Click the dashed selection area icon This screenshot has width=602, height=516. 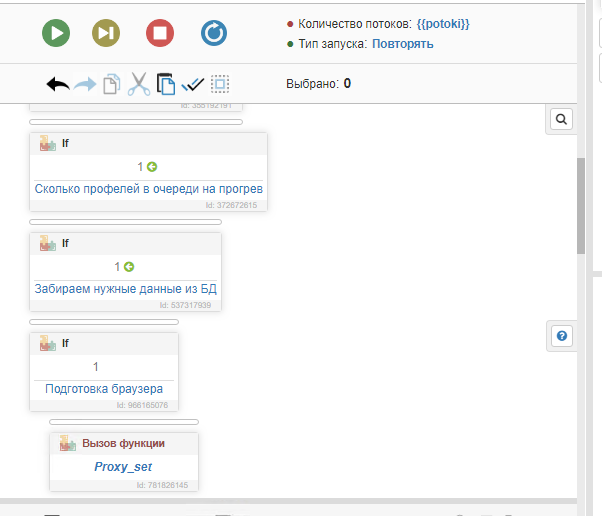(x=220, y=85)
